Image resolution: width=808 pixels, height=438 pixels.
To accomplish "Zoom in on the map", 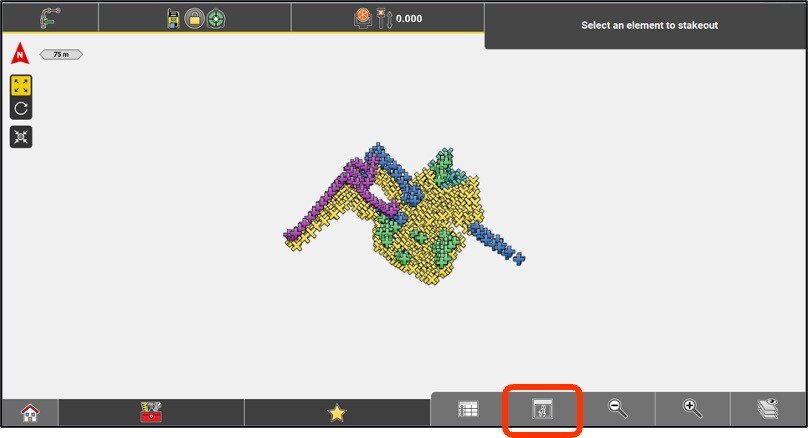I will pos(693,409).
